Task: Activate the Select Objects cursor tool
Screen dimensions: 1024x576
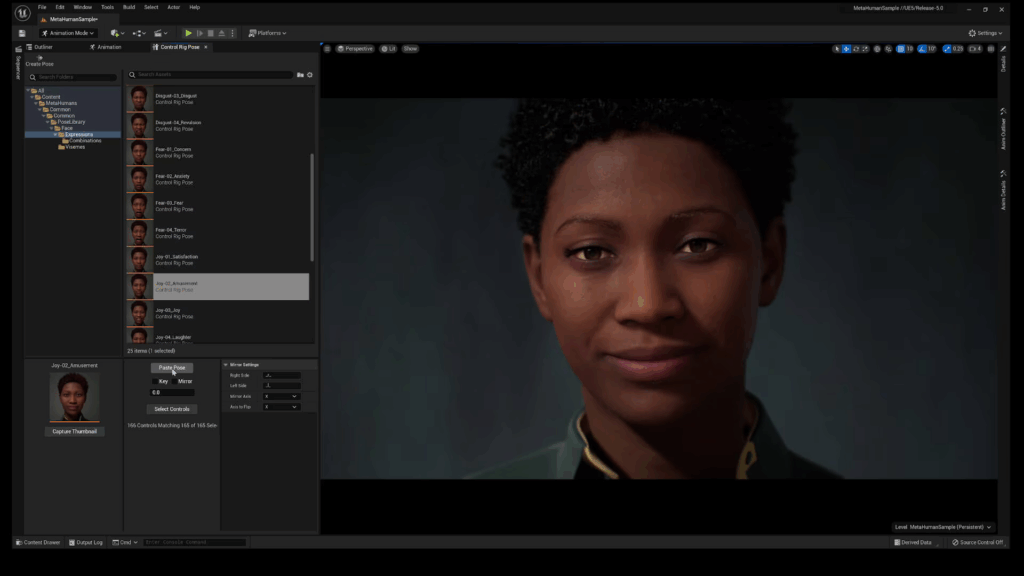Action: [x=837, y=48]
